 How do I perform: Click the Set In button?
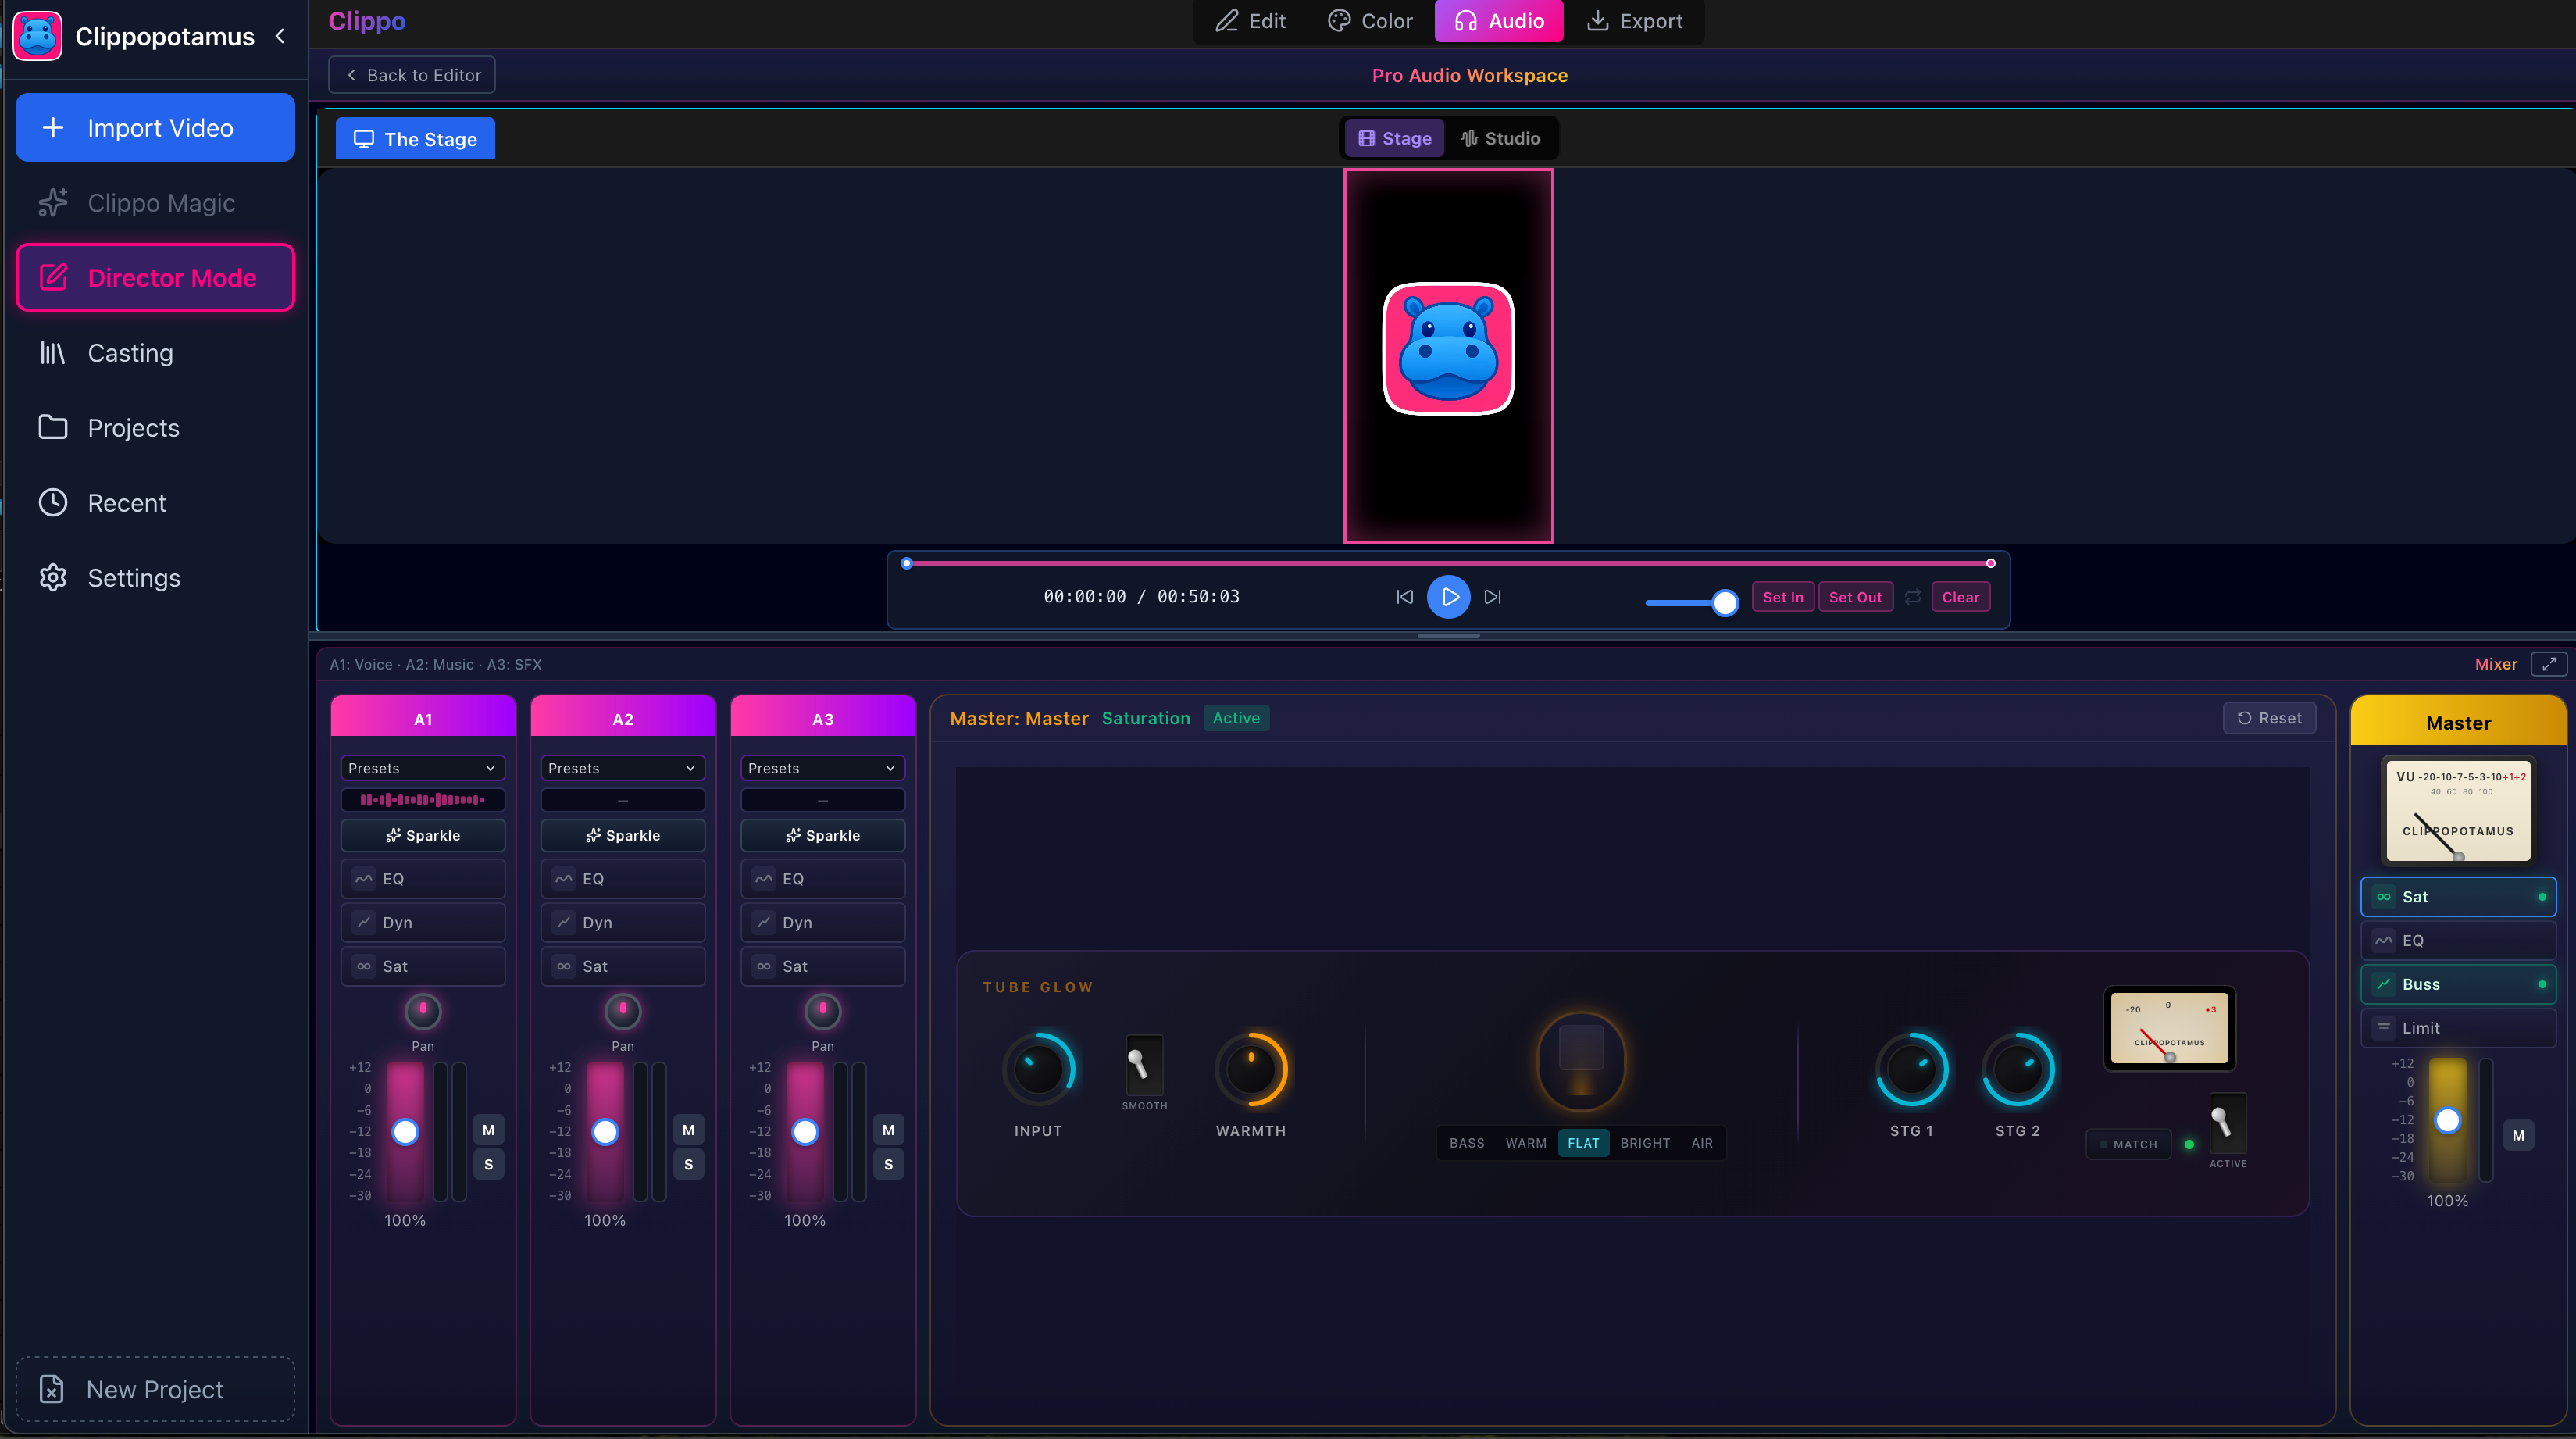tap(1783, 597)
